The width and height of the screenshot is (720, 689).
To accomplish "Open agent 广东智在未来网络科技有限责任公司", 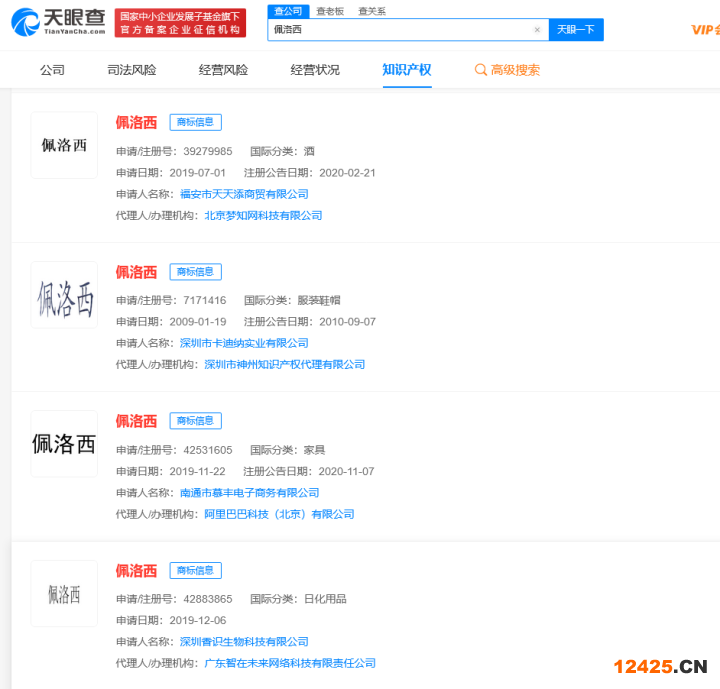I will point(290,663).
